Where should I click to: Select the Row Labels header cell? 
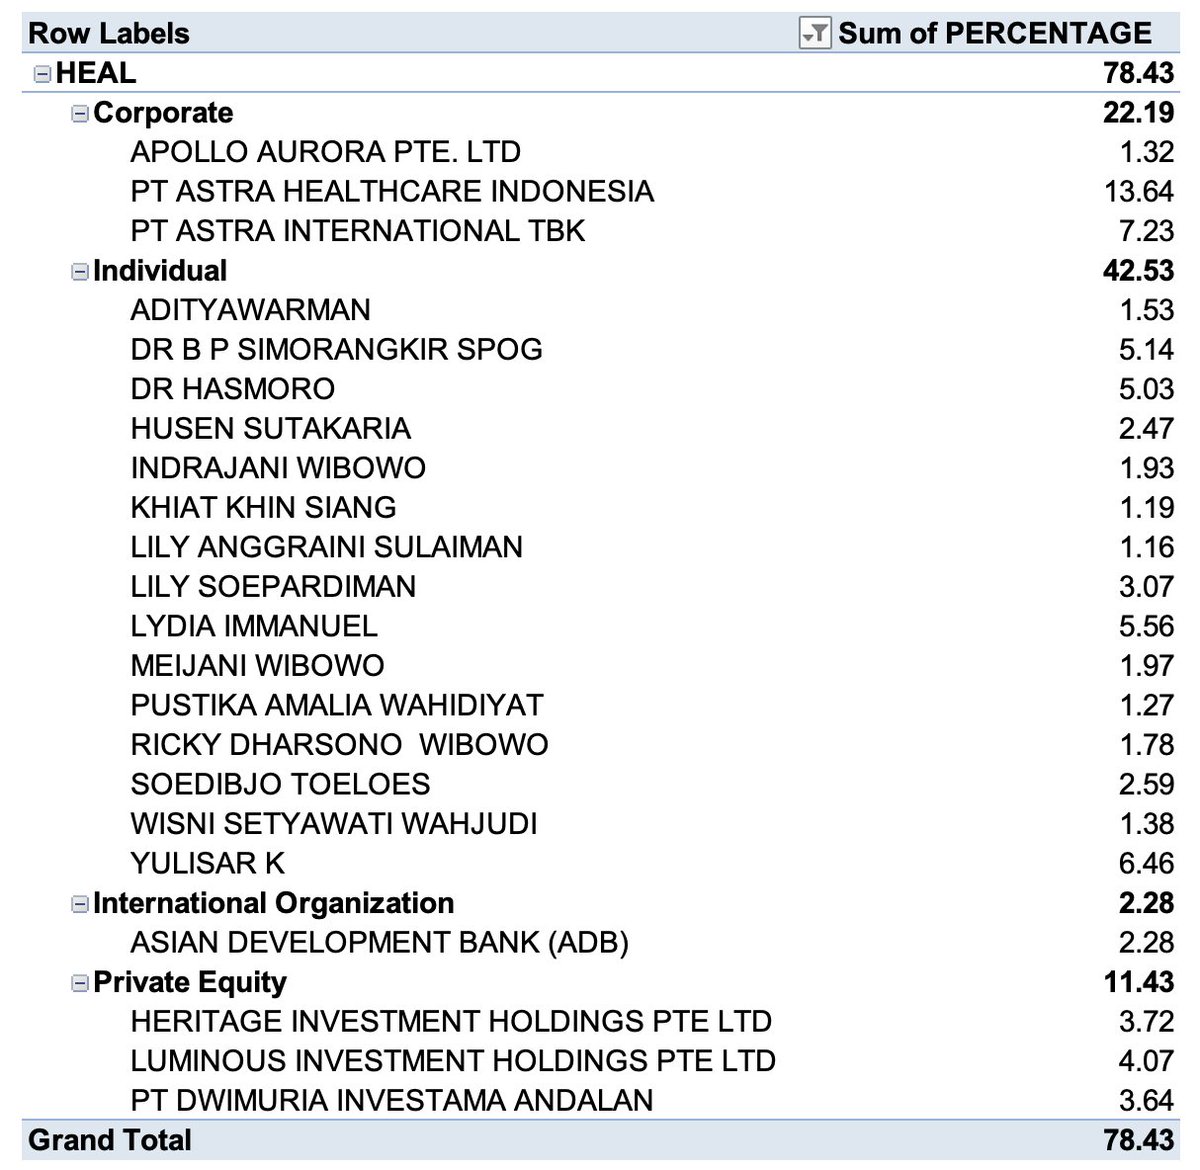[x=109, y=33]
